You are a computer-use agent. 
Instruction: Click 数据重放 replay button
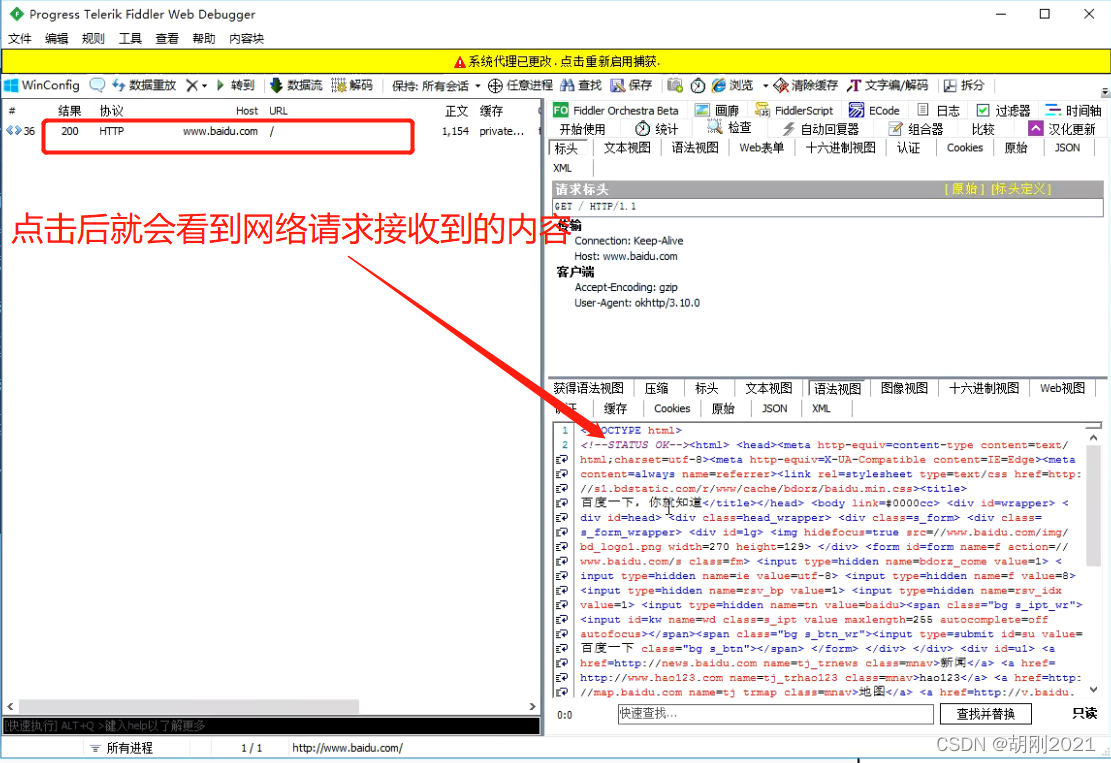144,86
